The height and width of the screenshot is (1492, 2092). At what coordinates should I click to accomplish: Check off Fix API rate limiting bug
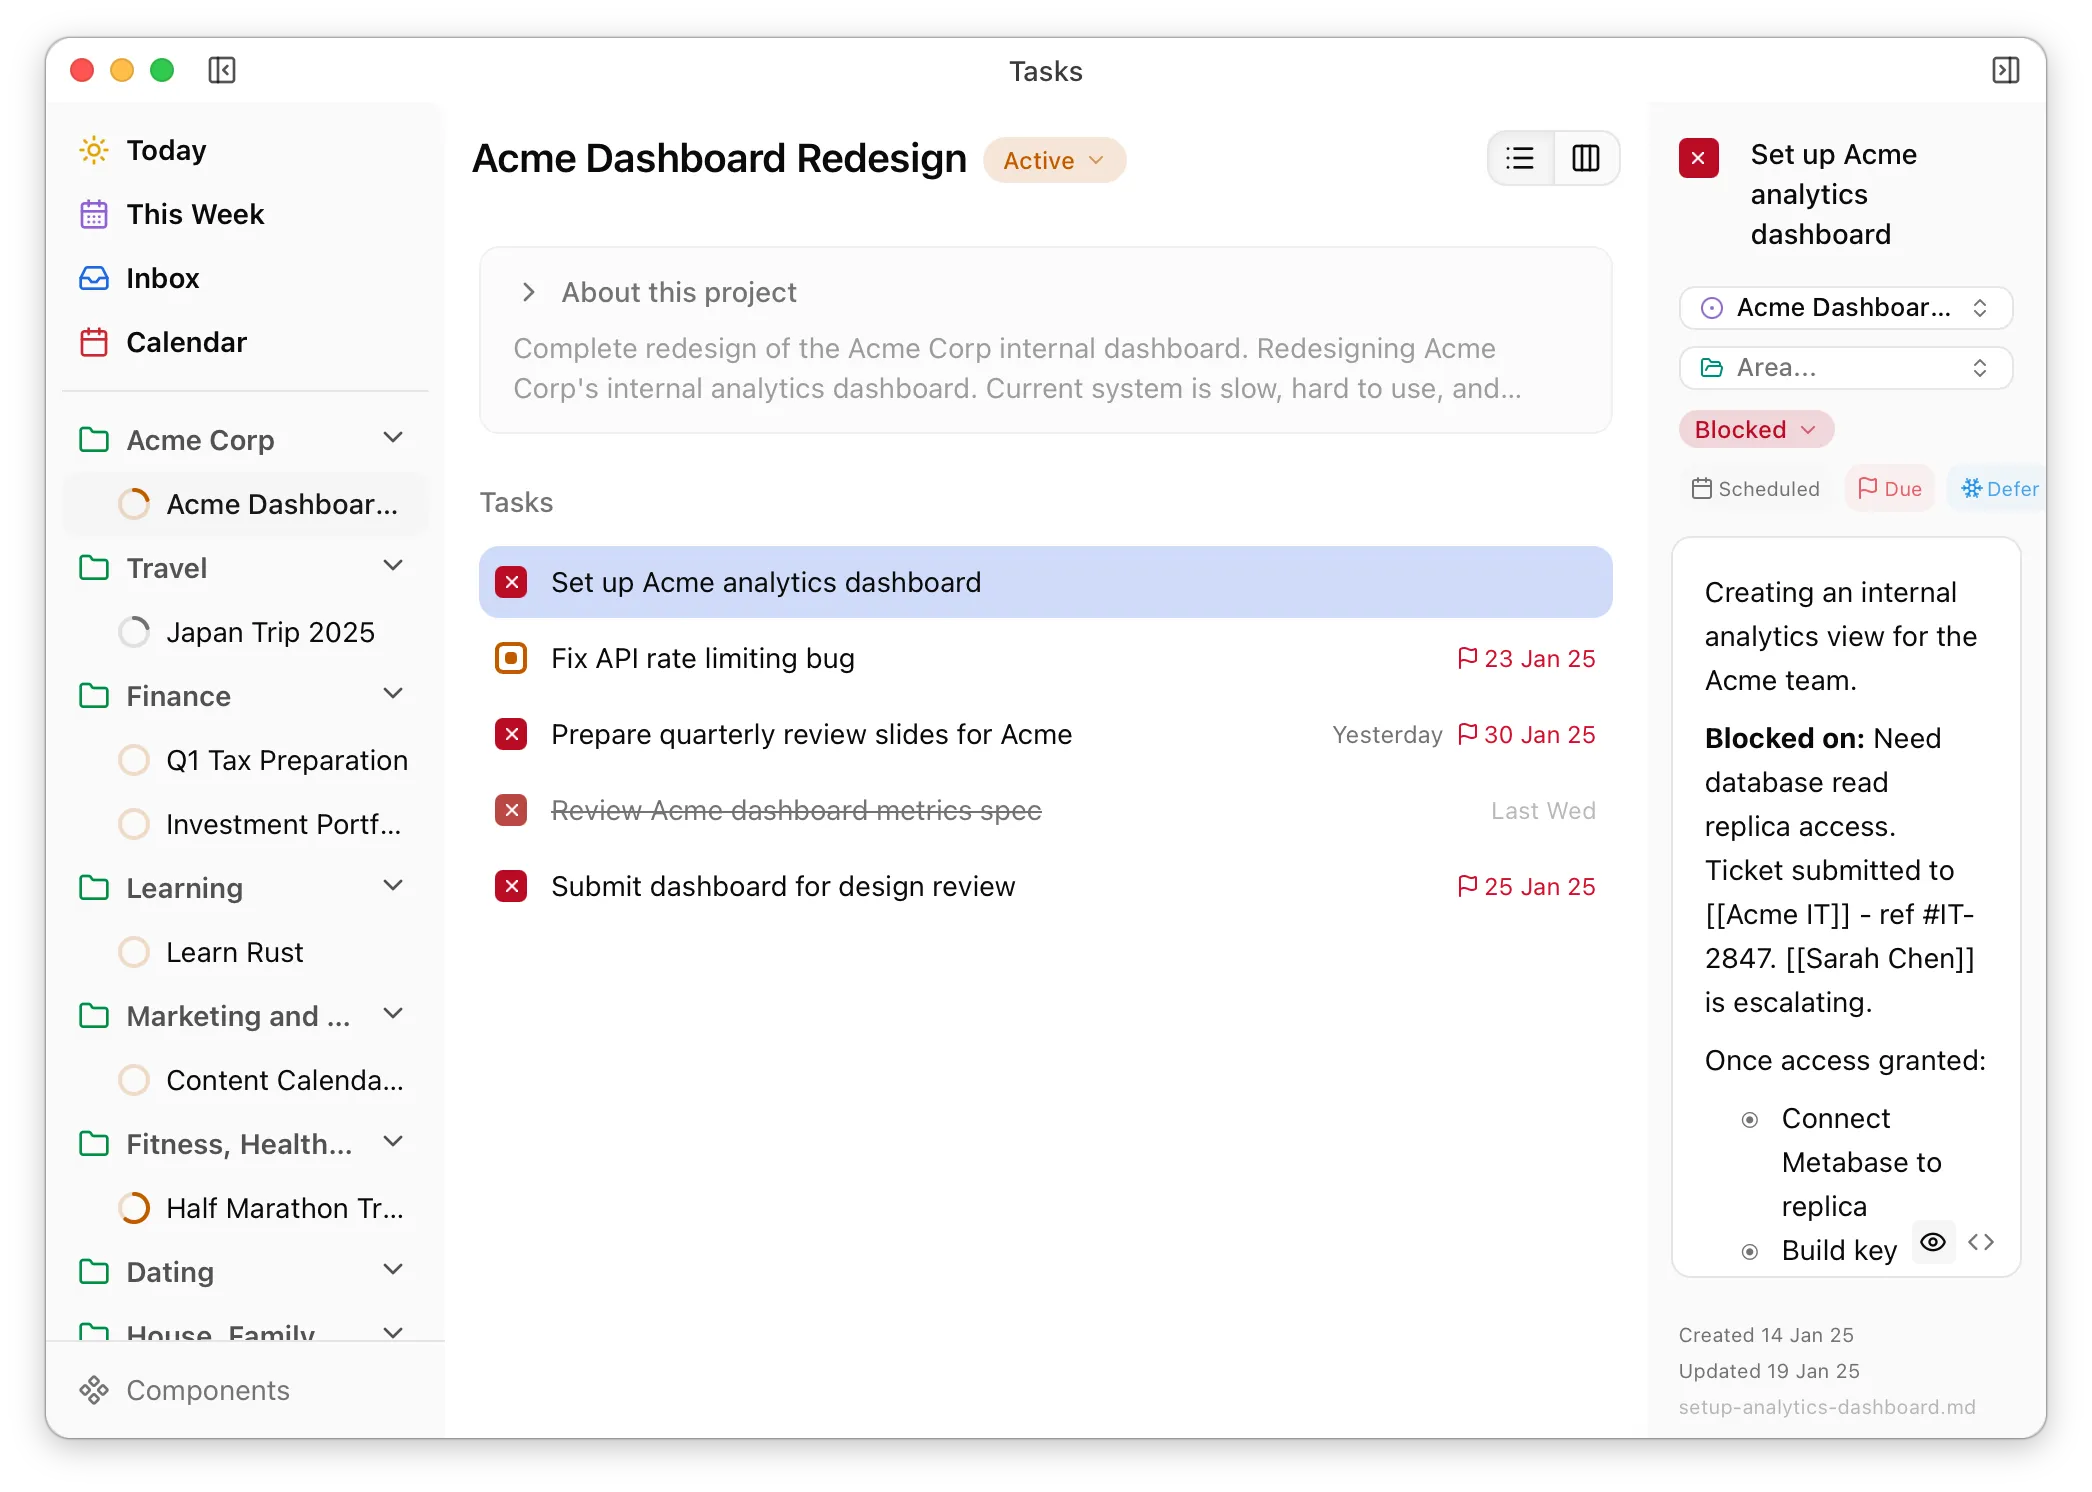511,658
